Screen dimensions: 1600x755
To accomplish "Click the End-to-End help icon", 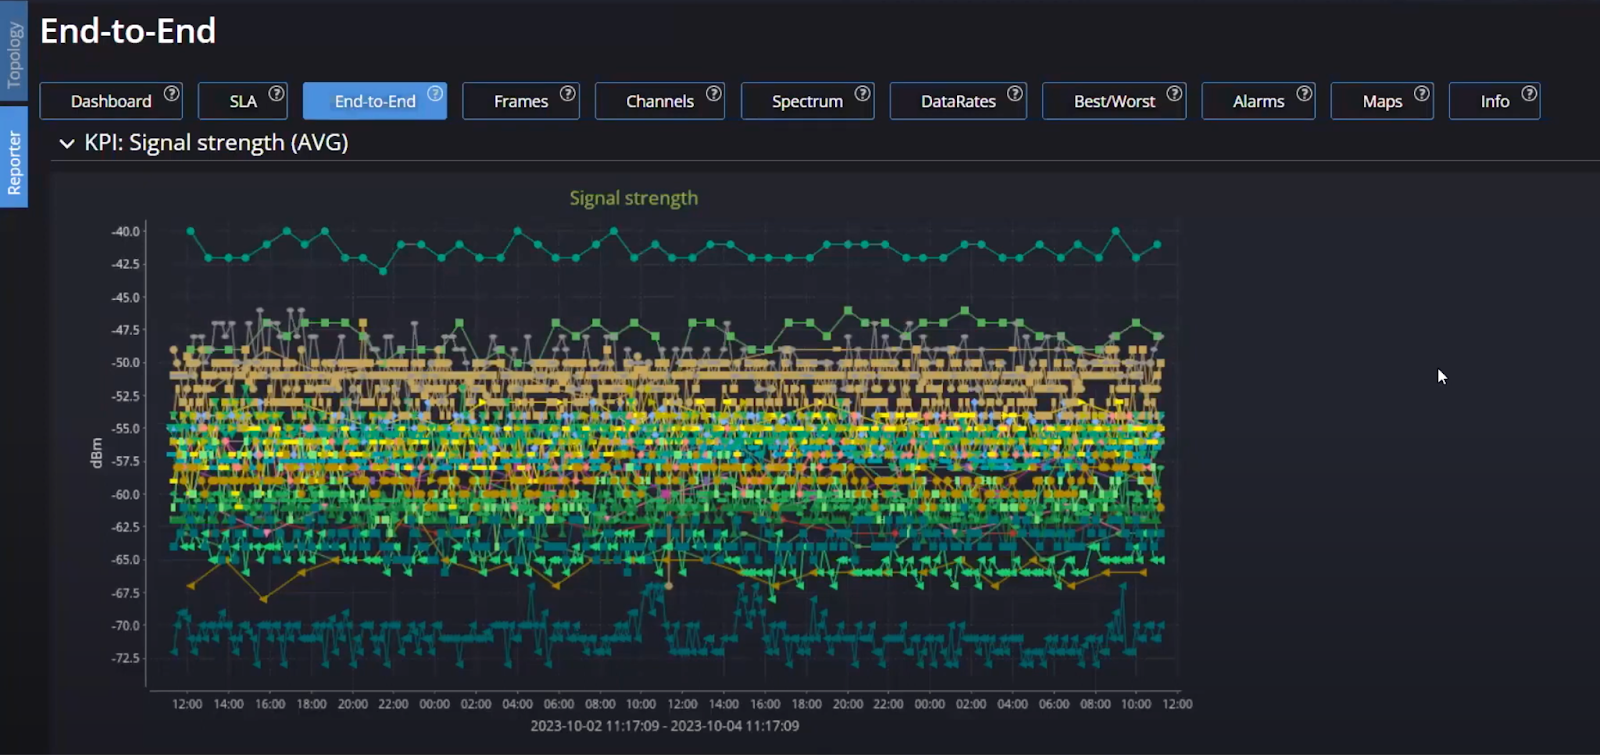I will tap(435, 93).
